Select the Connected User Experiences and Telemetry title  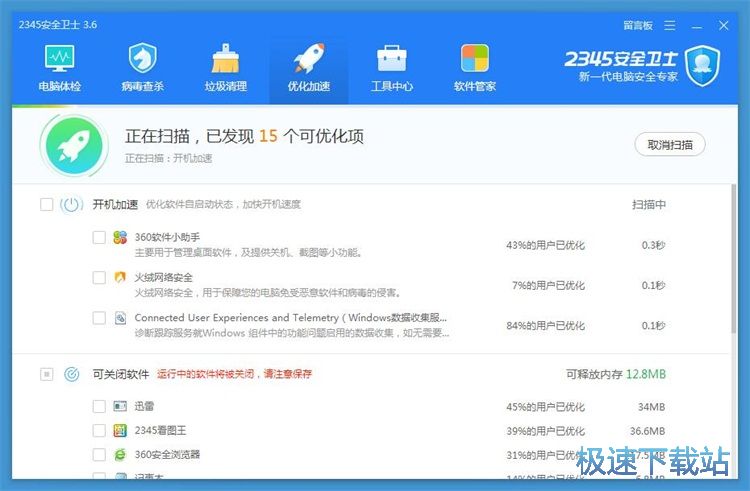click(291, 317)
